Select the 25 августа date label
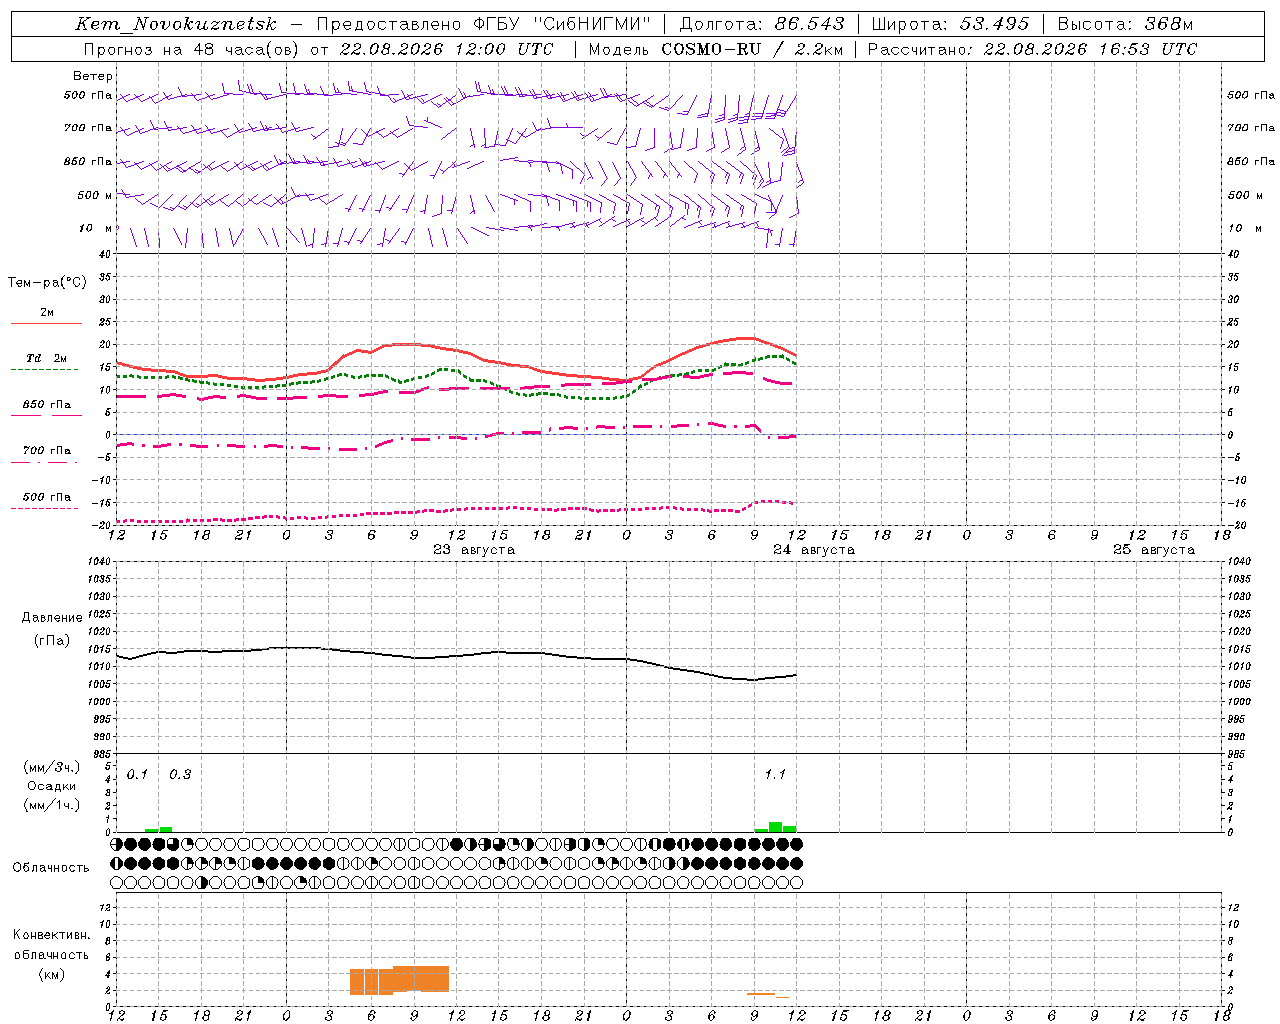 coord(1154,550)
